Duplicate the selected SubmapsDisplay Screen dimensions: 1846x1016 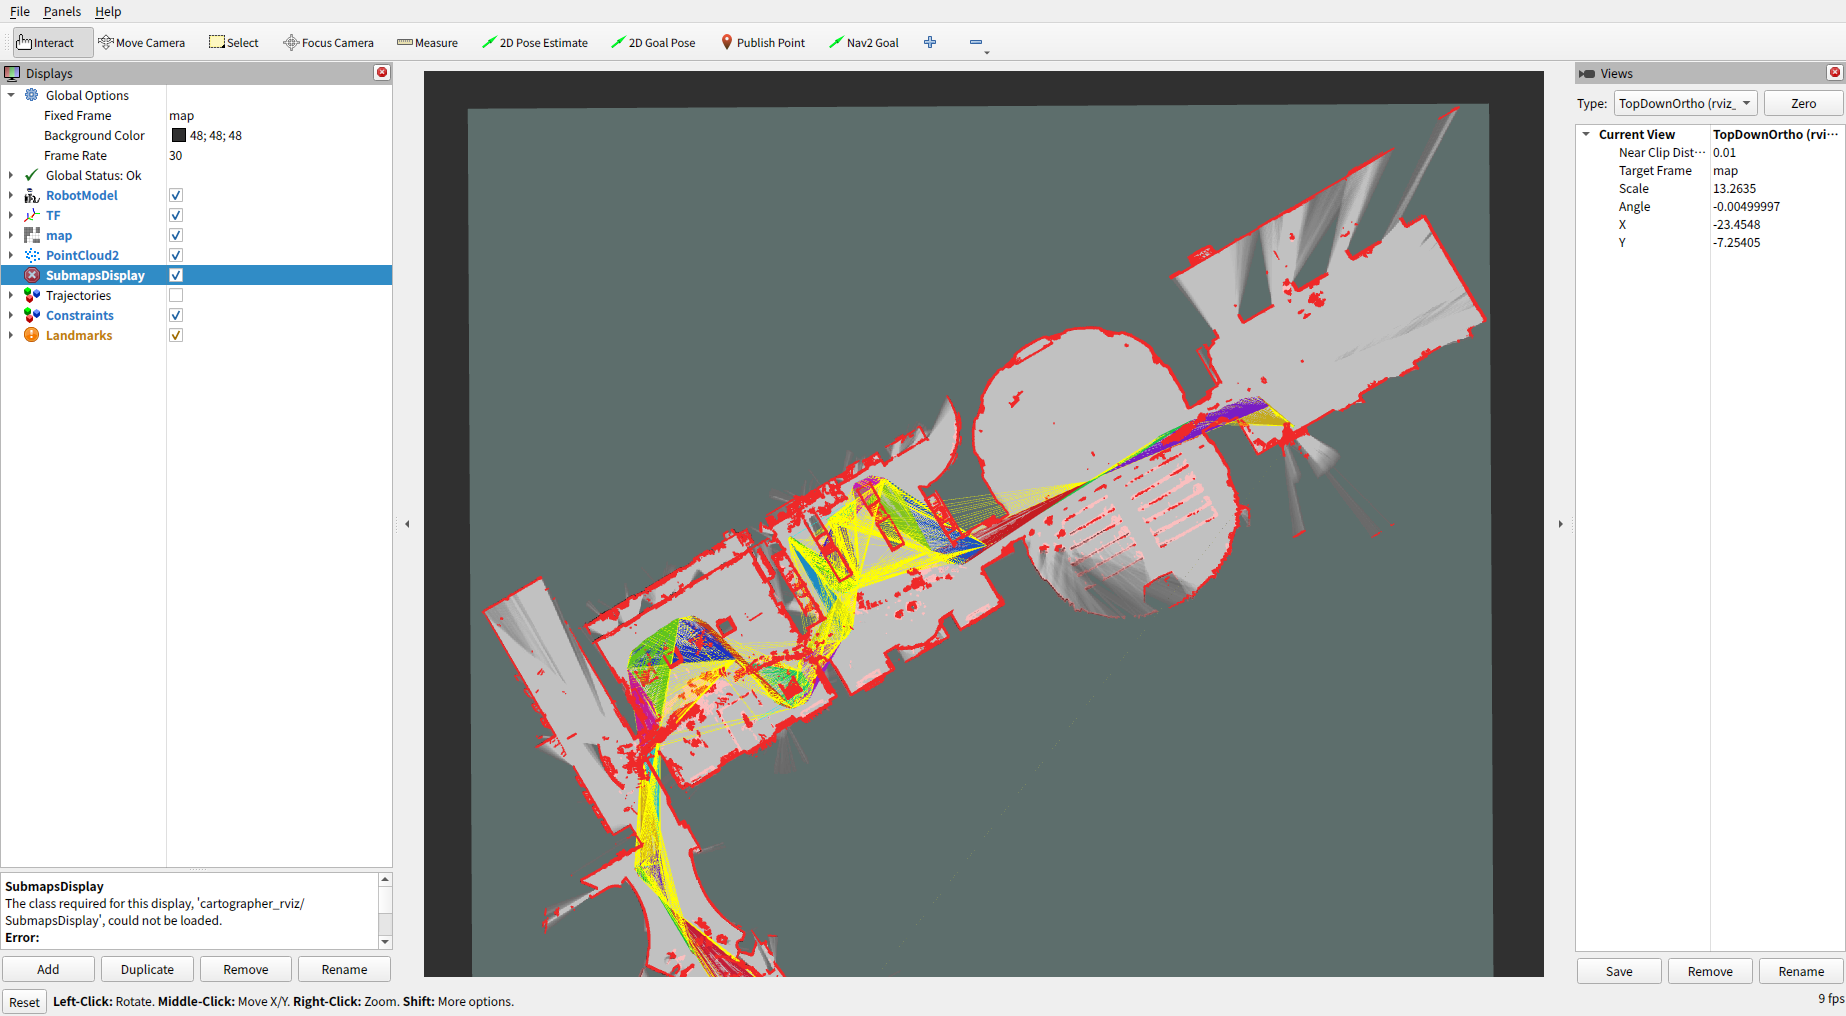pyautogui.click(x=146, y=969)
